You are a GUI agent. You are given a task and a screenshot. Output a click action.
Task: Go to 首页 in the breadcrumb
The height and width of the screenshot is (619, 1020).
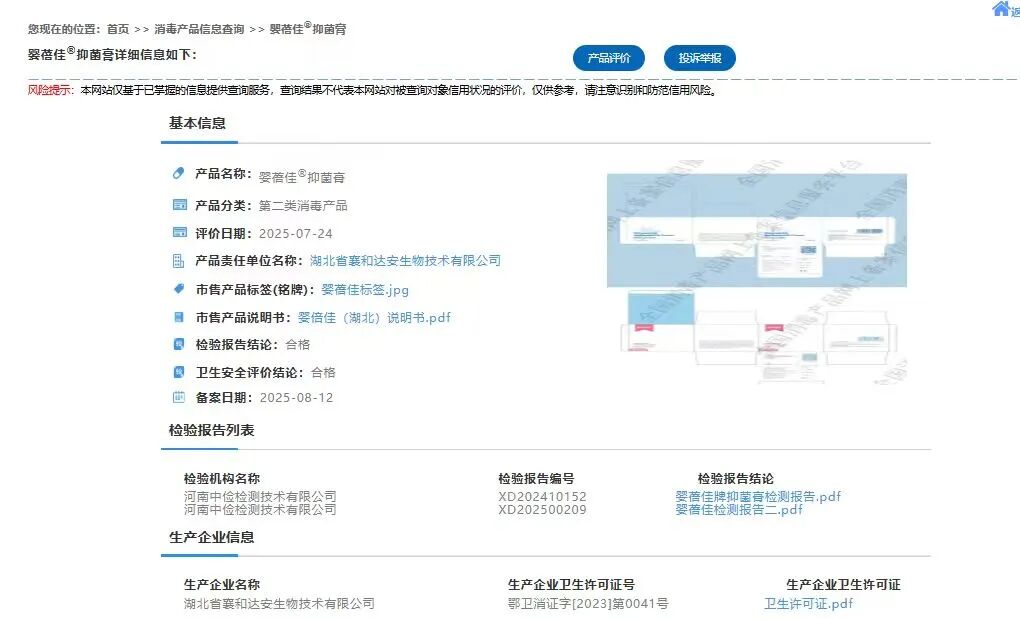118,29
